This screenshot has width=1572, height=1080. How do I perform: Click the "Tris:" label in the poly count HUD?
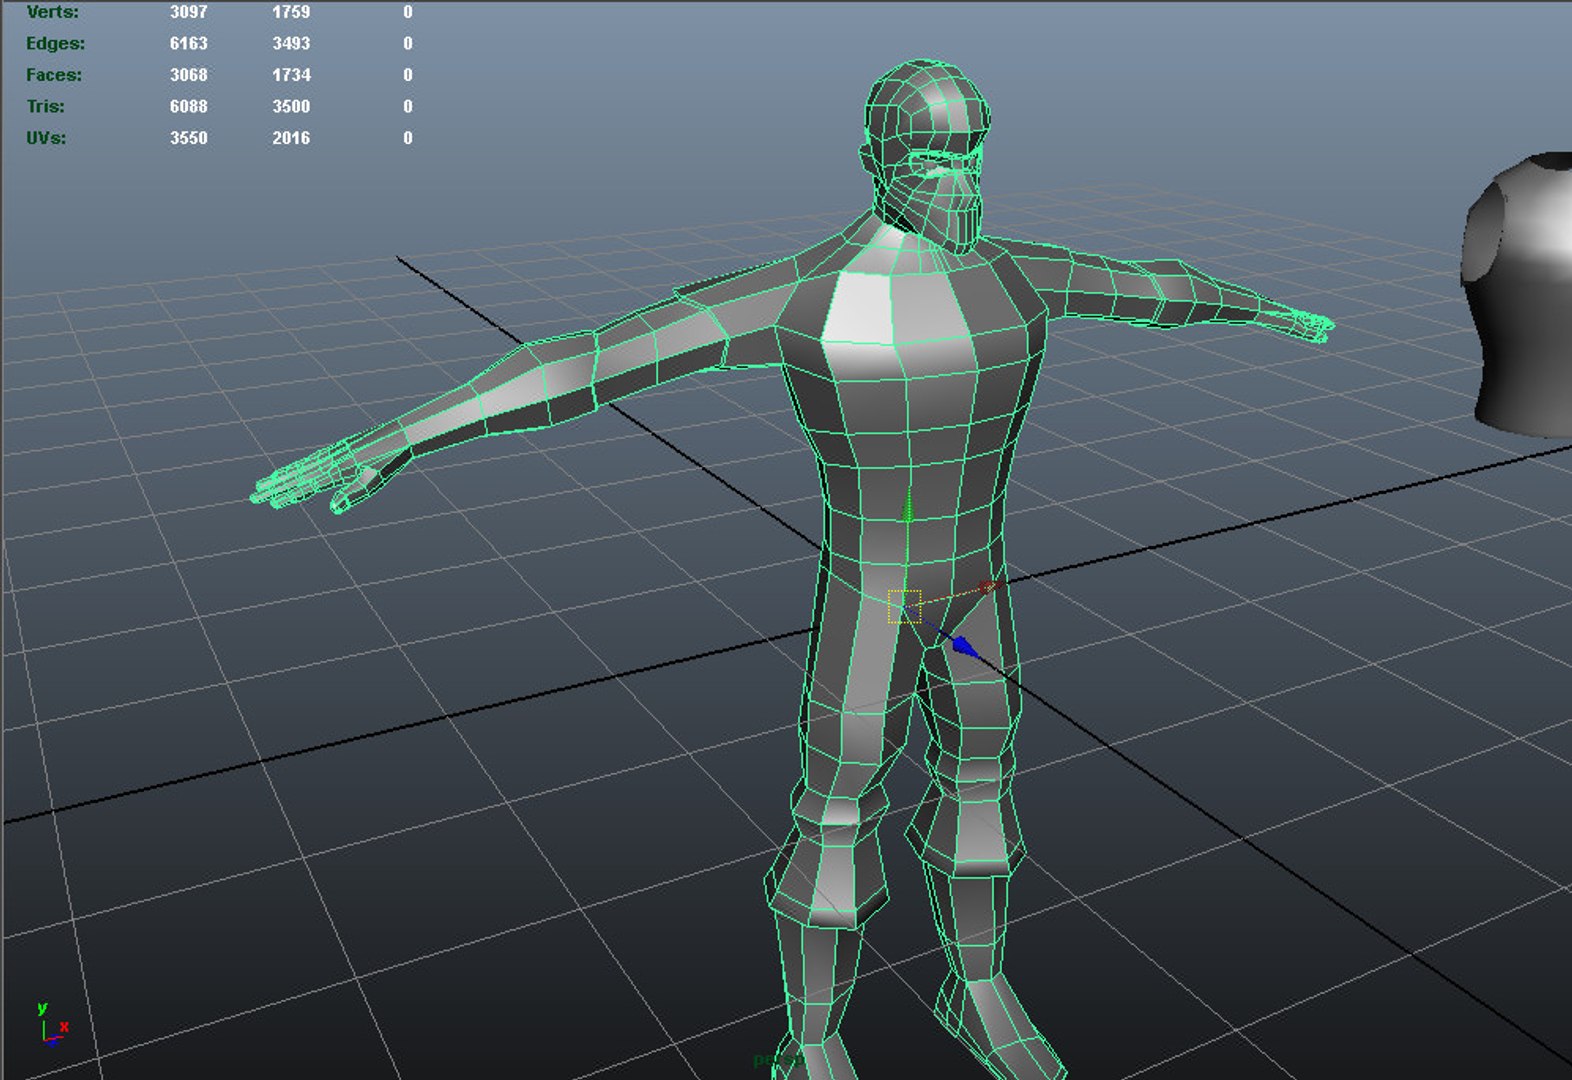click(45, 106)
